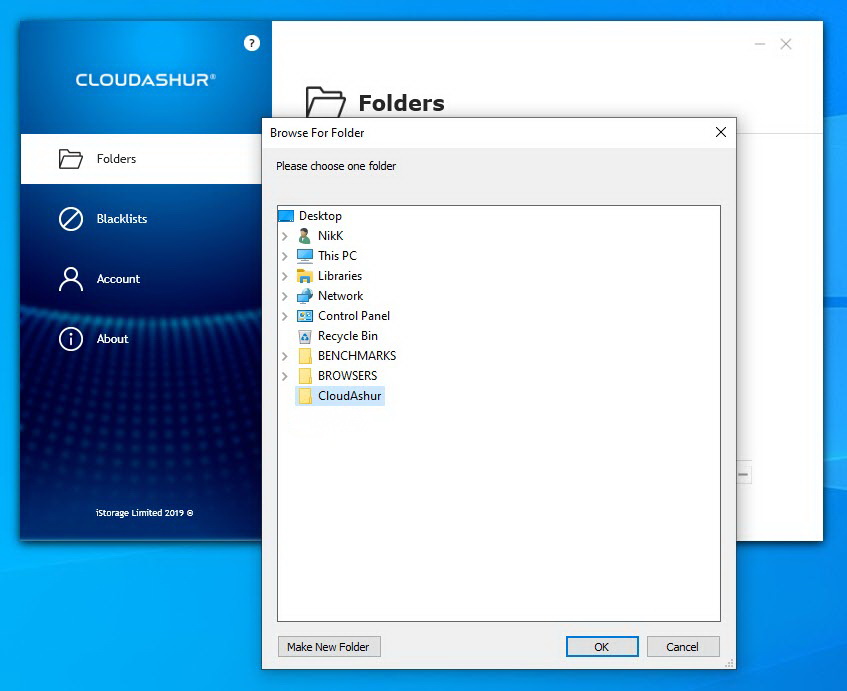Click the Network globe icon
This screenshot has height=691, width=847.
[305, 296]
